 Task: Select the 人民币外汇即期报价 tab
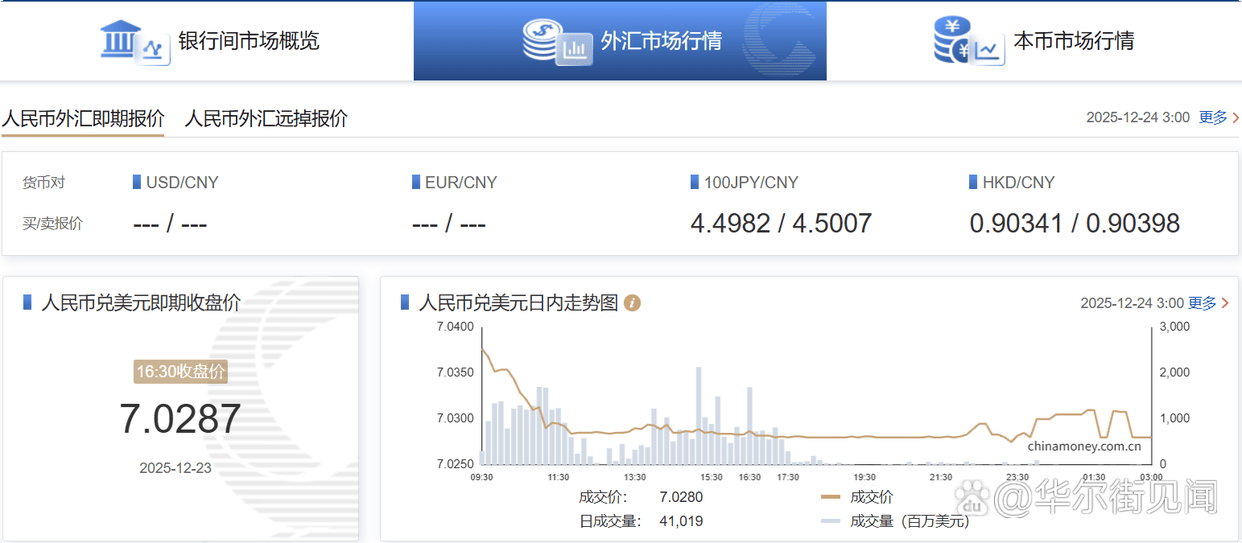click(83, 118)
